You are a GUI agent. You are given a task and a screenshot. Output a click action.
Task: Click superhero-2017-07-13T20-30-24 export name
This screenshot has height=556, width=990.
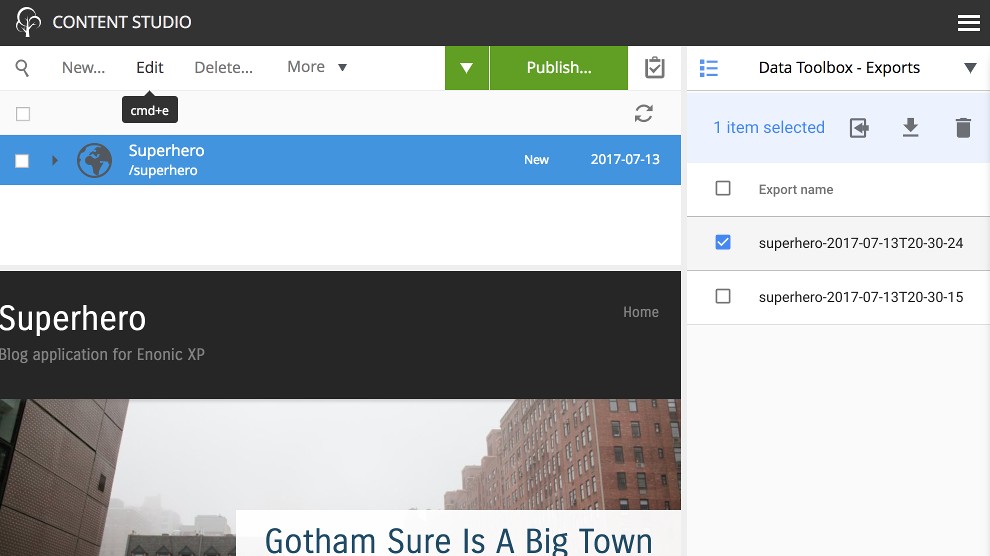(x=861, y=243)
